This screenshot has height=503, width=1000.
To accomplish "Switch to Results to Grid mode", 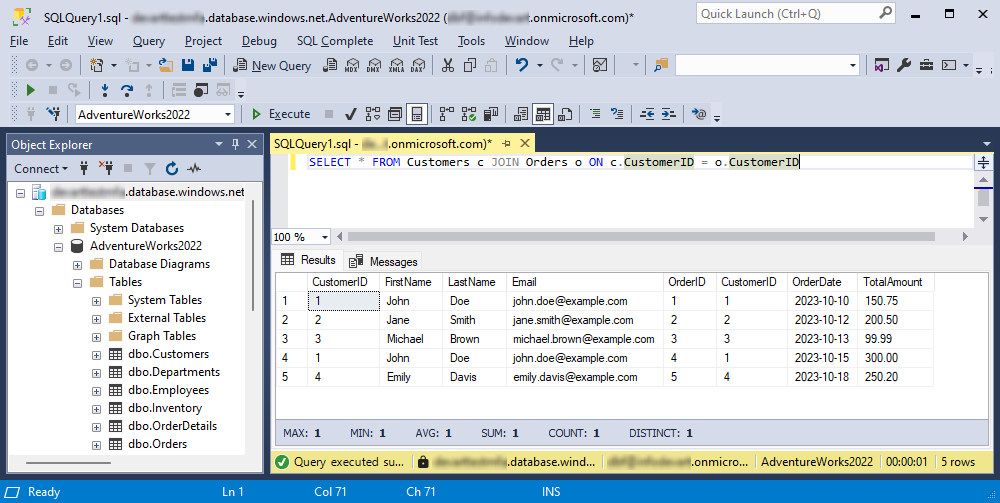I will coord(543,114).
